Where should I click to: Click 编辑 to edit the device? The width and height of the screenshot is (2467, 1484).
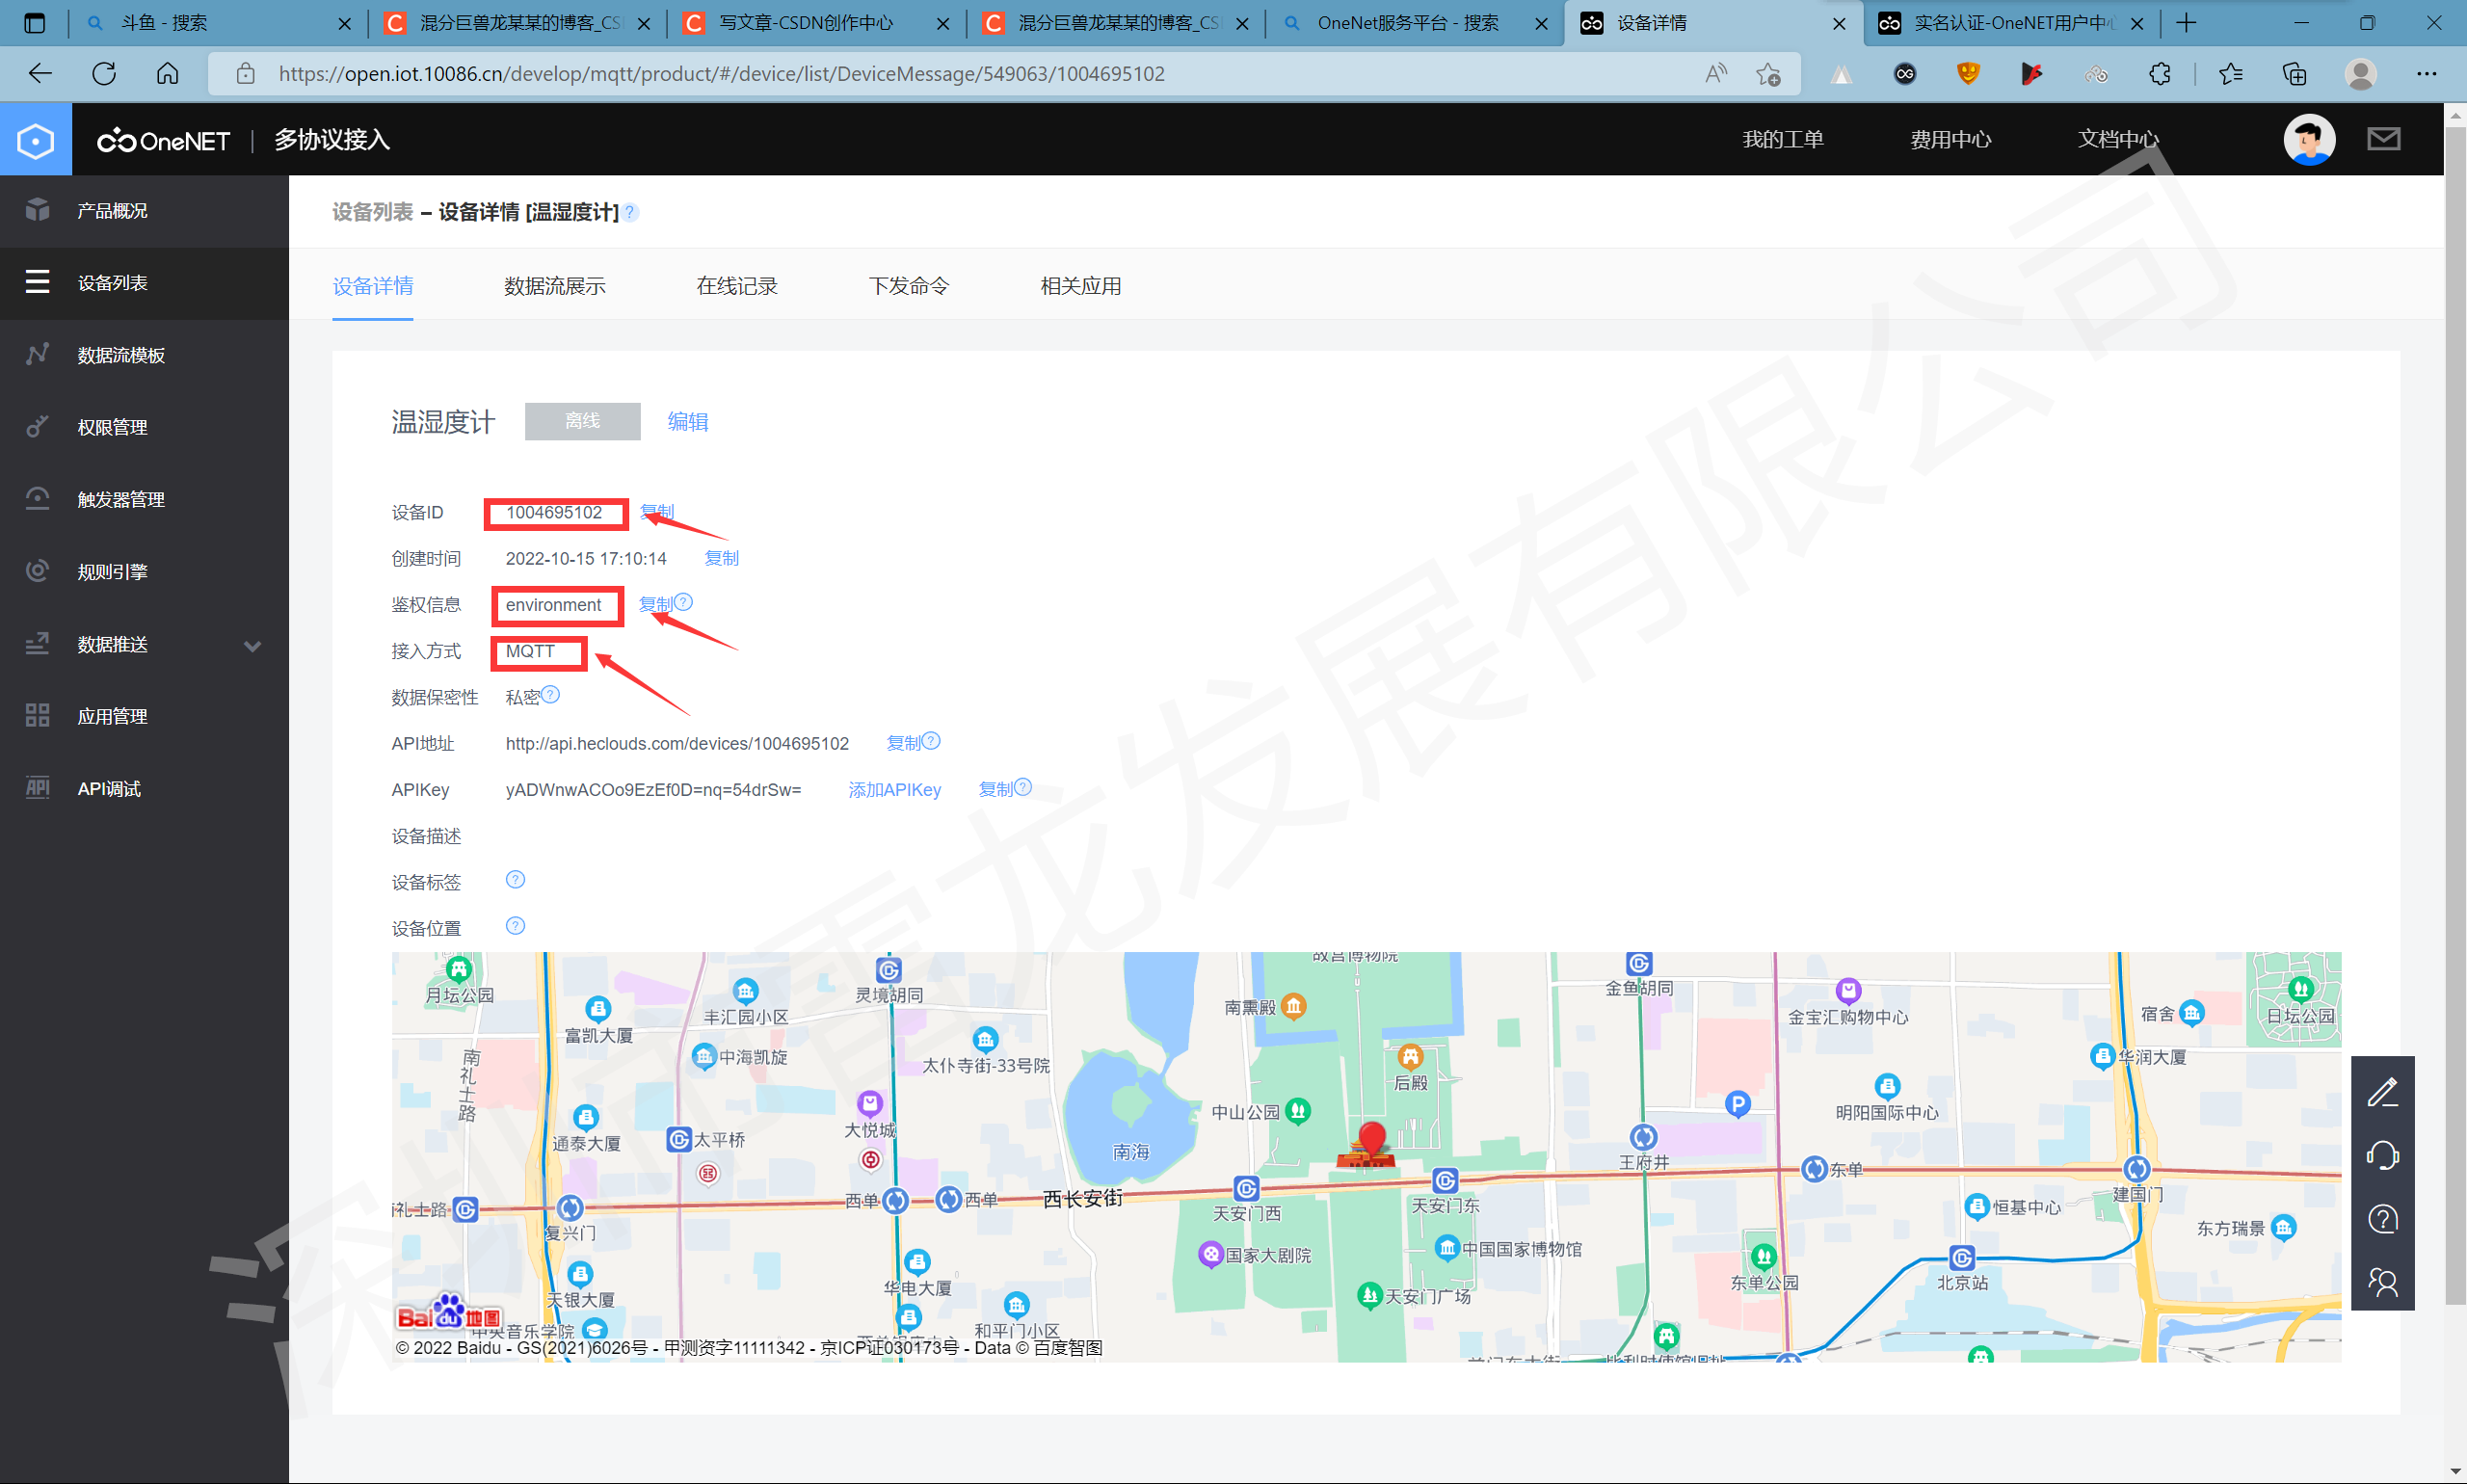point(687,421)
